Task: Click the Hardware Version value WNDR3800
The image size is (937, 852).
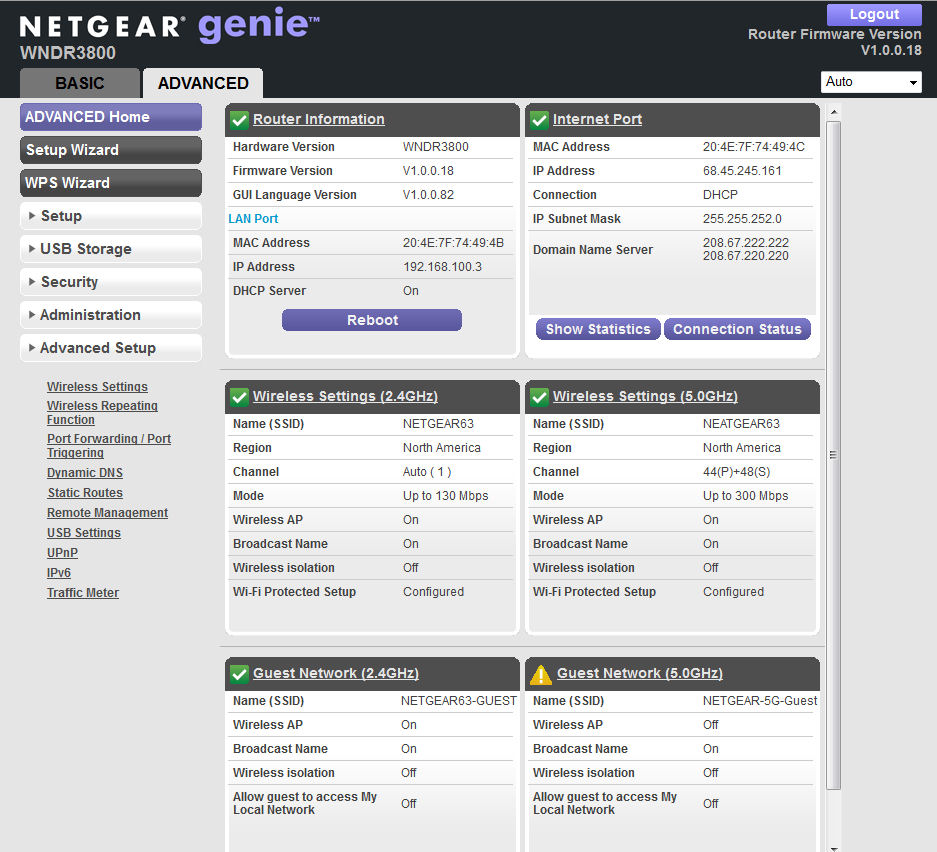Action: coord(436,147)
